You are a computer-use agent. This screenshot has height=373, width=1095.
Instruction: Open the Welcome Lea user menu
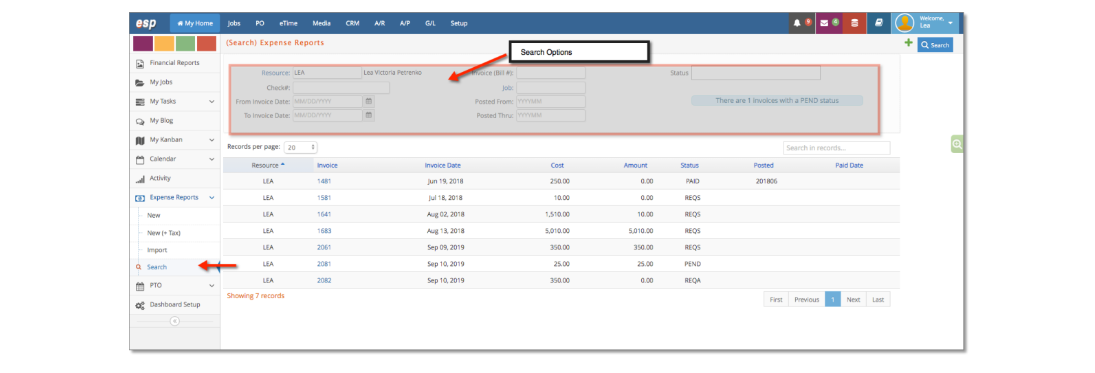pyautogui.click(x=926, y=23)
